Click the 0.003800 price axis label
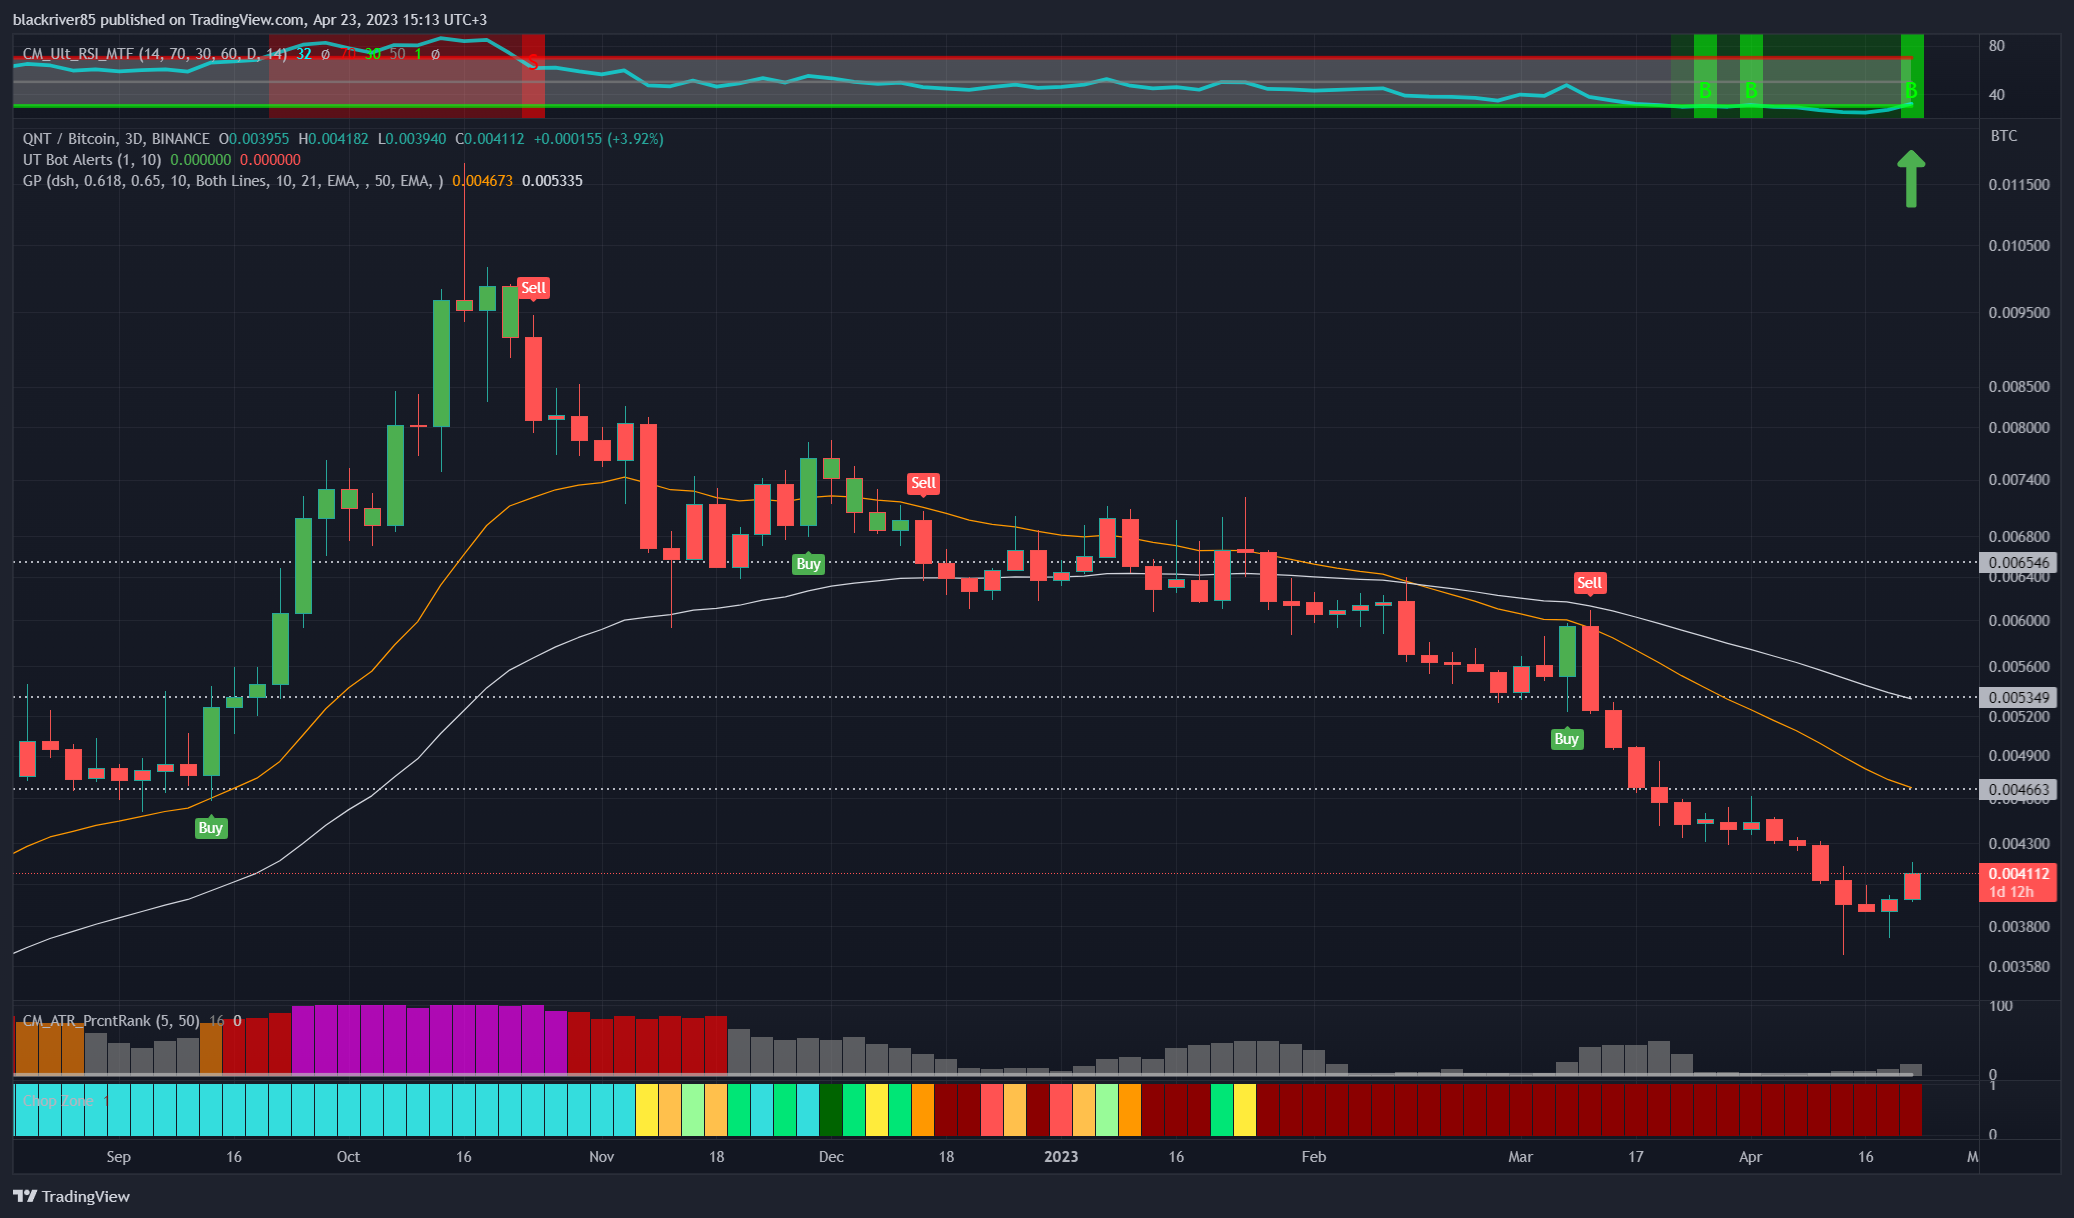 click(x=2019, y=927)
